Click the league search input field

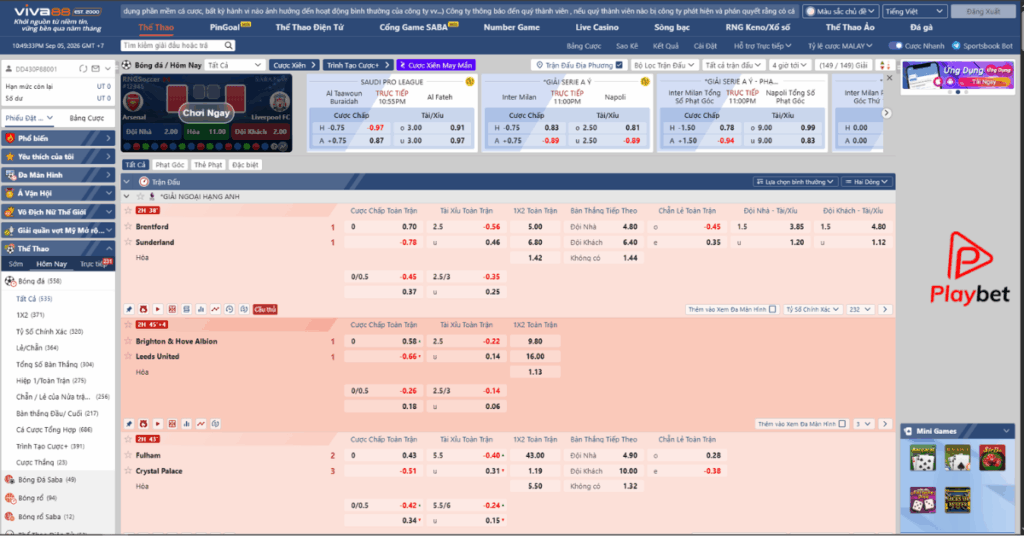coord(178,45)
